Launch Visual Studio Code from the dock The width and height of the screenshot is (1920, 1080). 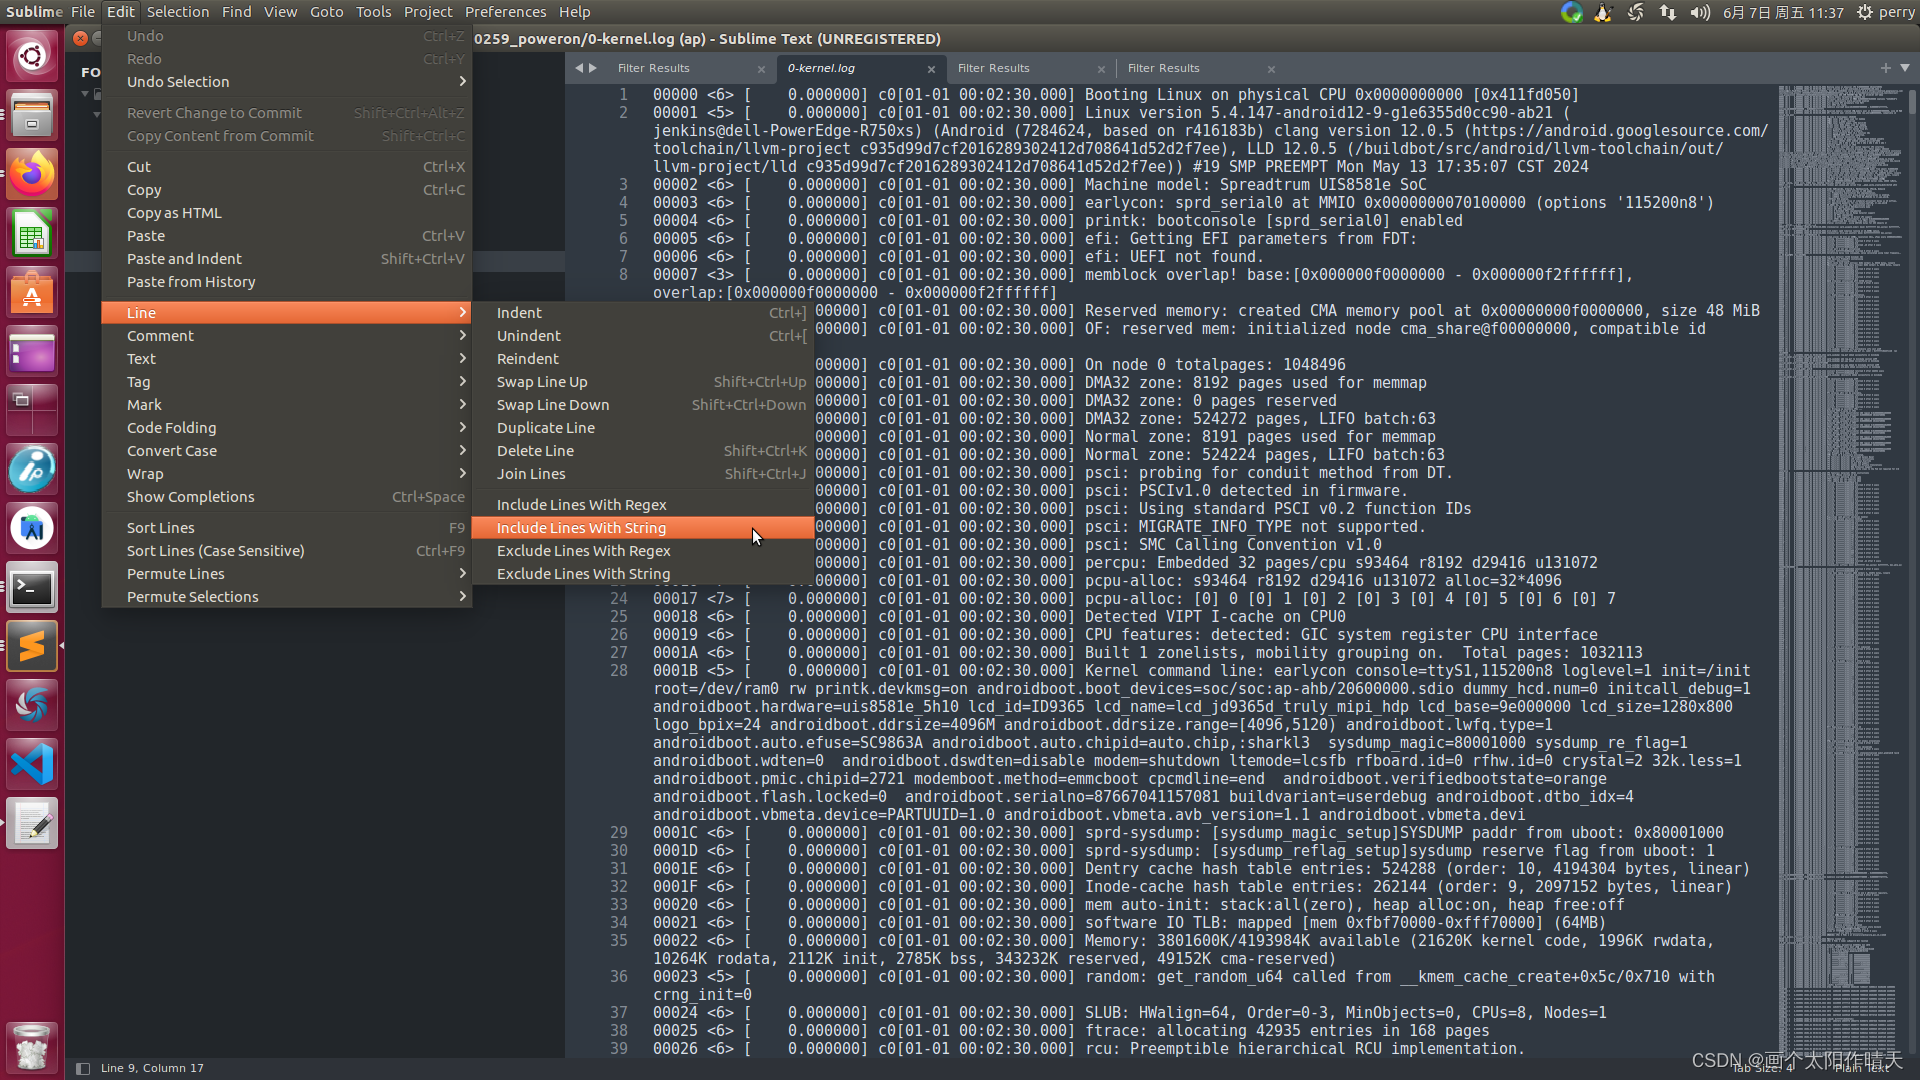point(32,763)
